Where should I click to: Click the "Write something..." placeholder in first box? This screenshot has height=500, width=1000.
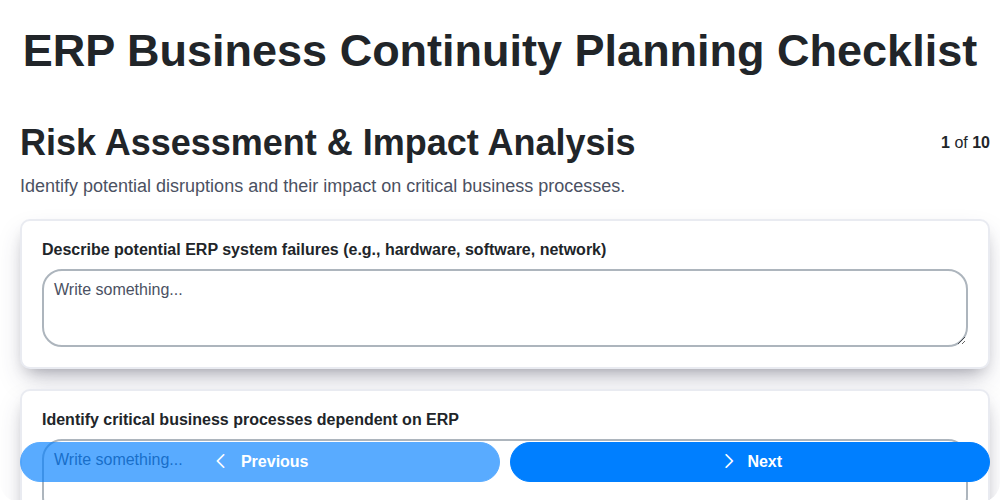click(x=118, y=290)
